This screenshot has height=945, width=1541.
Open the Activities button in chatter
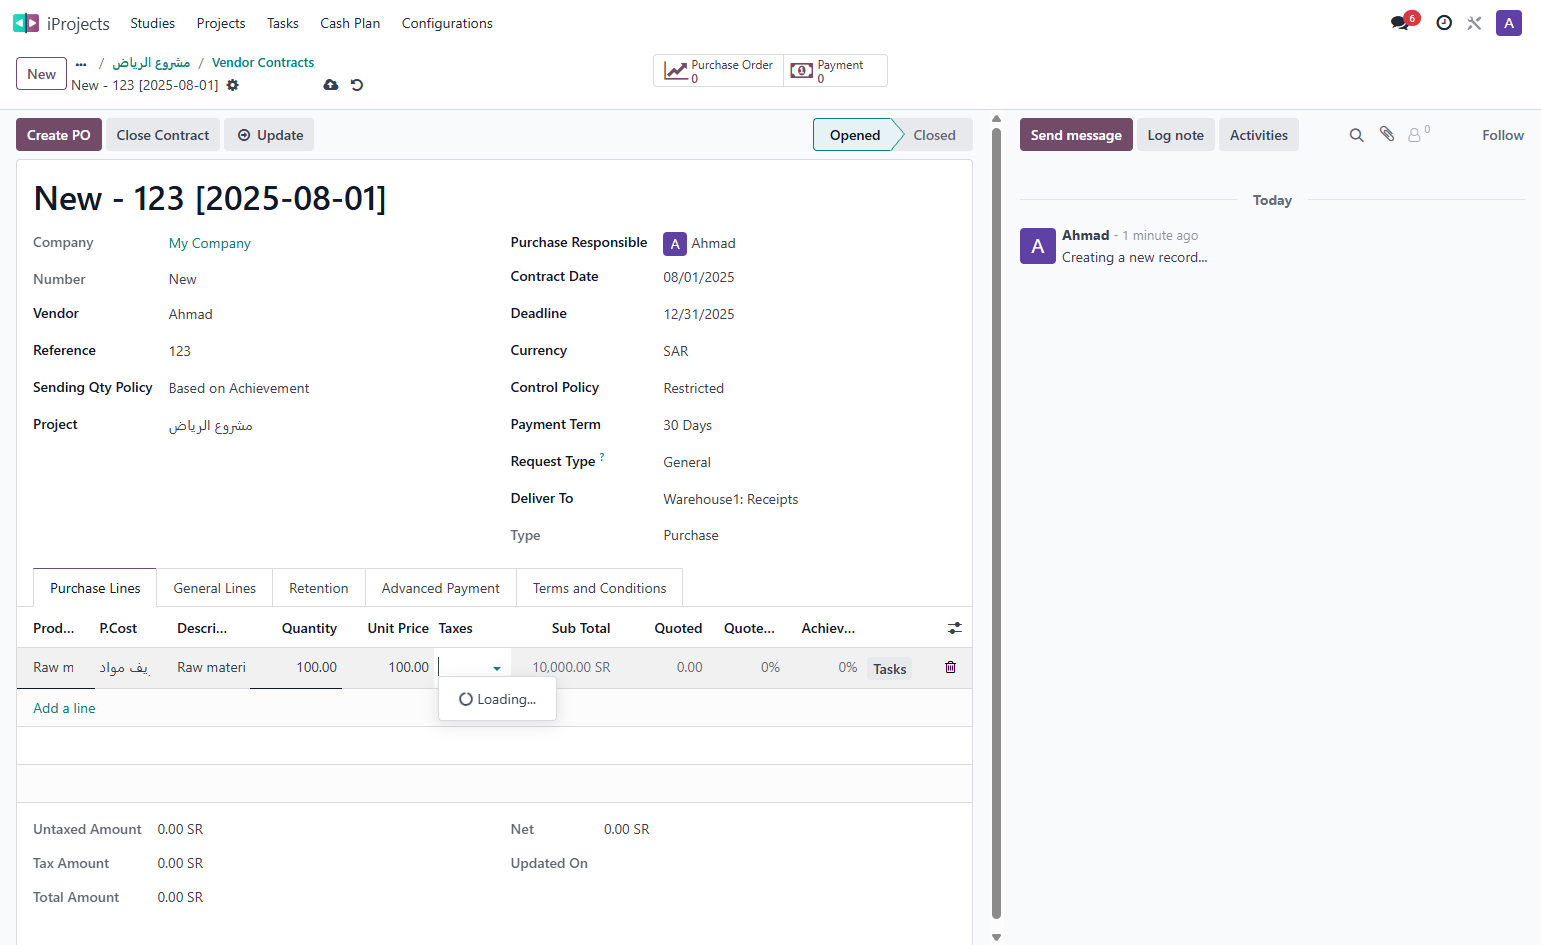1259,135
